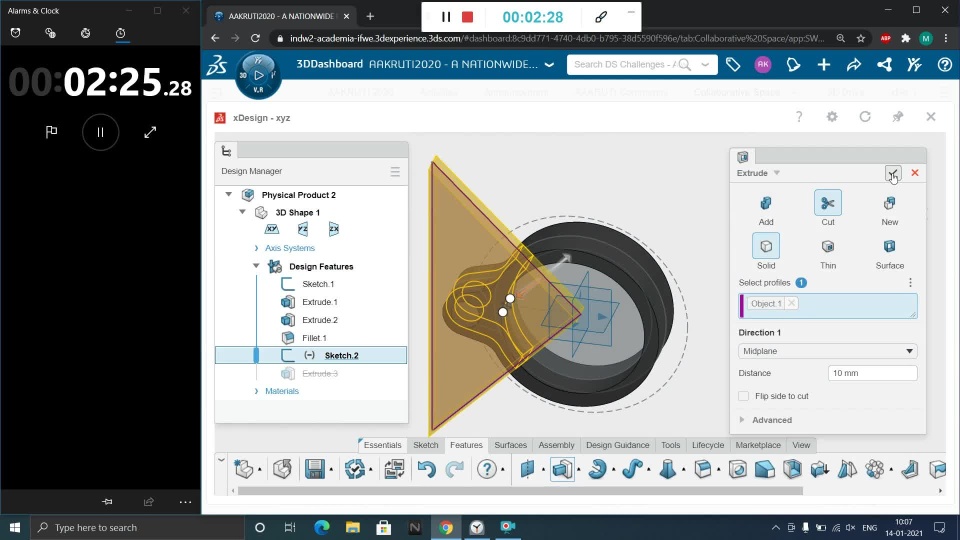
Task: Select Sketch.1 in the design tree
Action: coord(318,284)
